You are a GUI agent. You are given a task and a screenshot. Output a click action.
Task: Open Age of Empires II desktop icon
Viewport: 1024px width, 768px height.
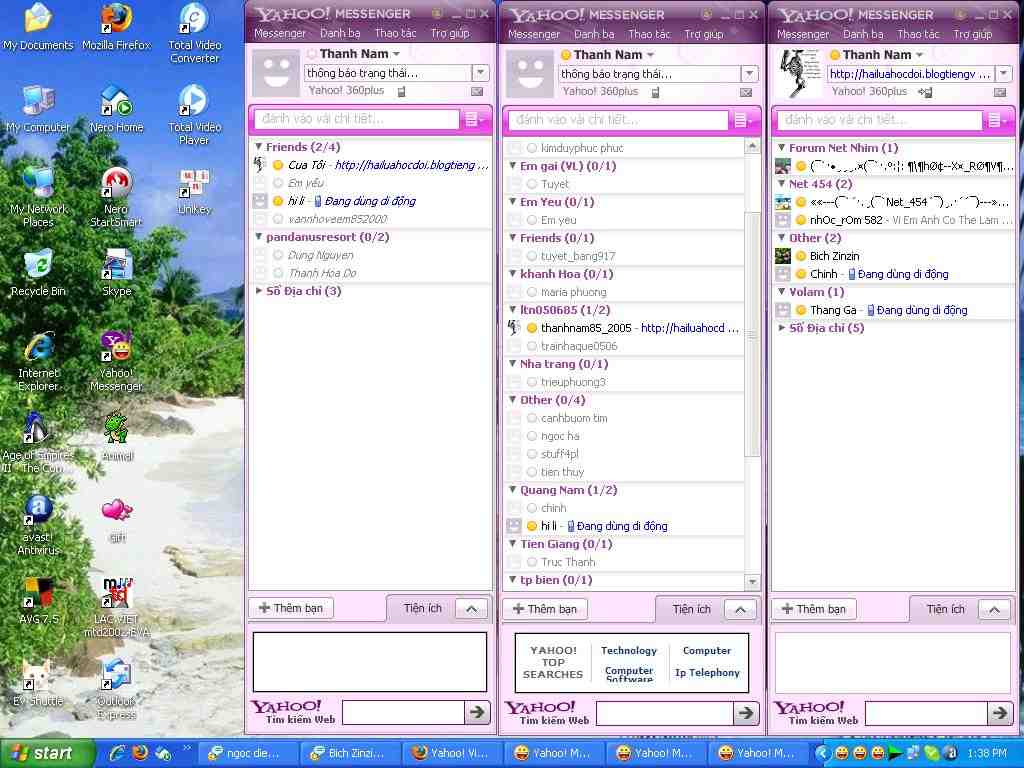39,443
